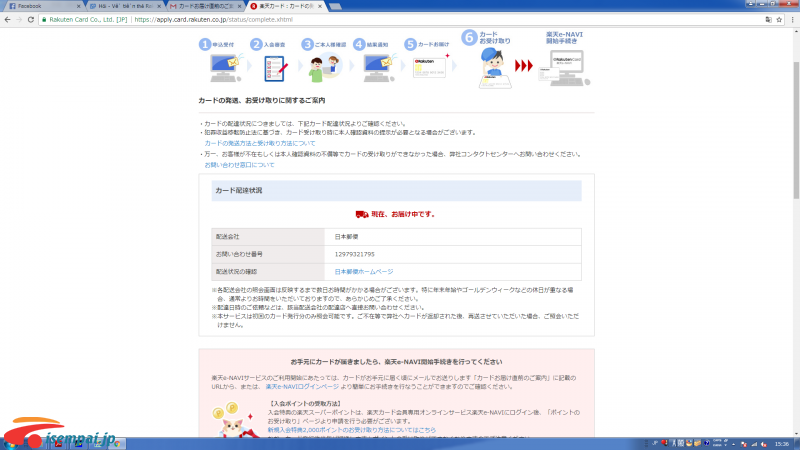Click the JP language indicator in tray
Screen dimensions: 800x450
click(x=655, y=443)
